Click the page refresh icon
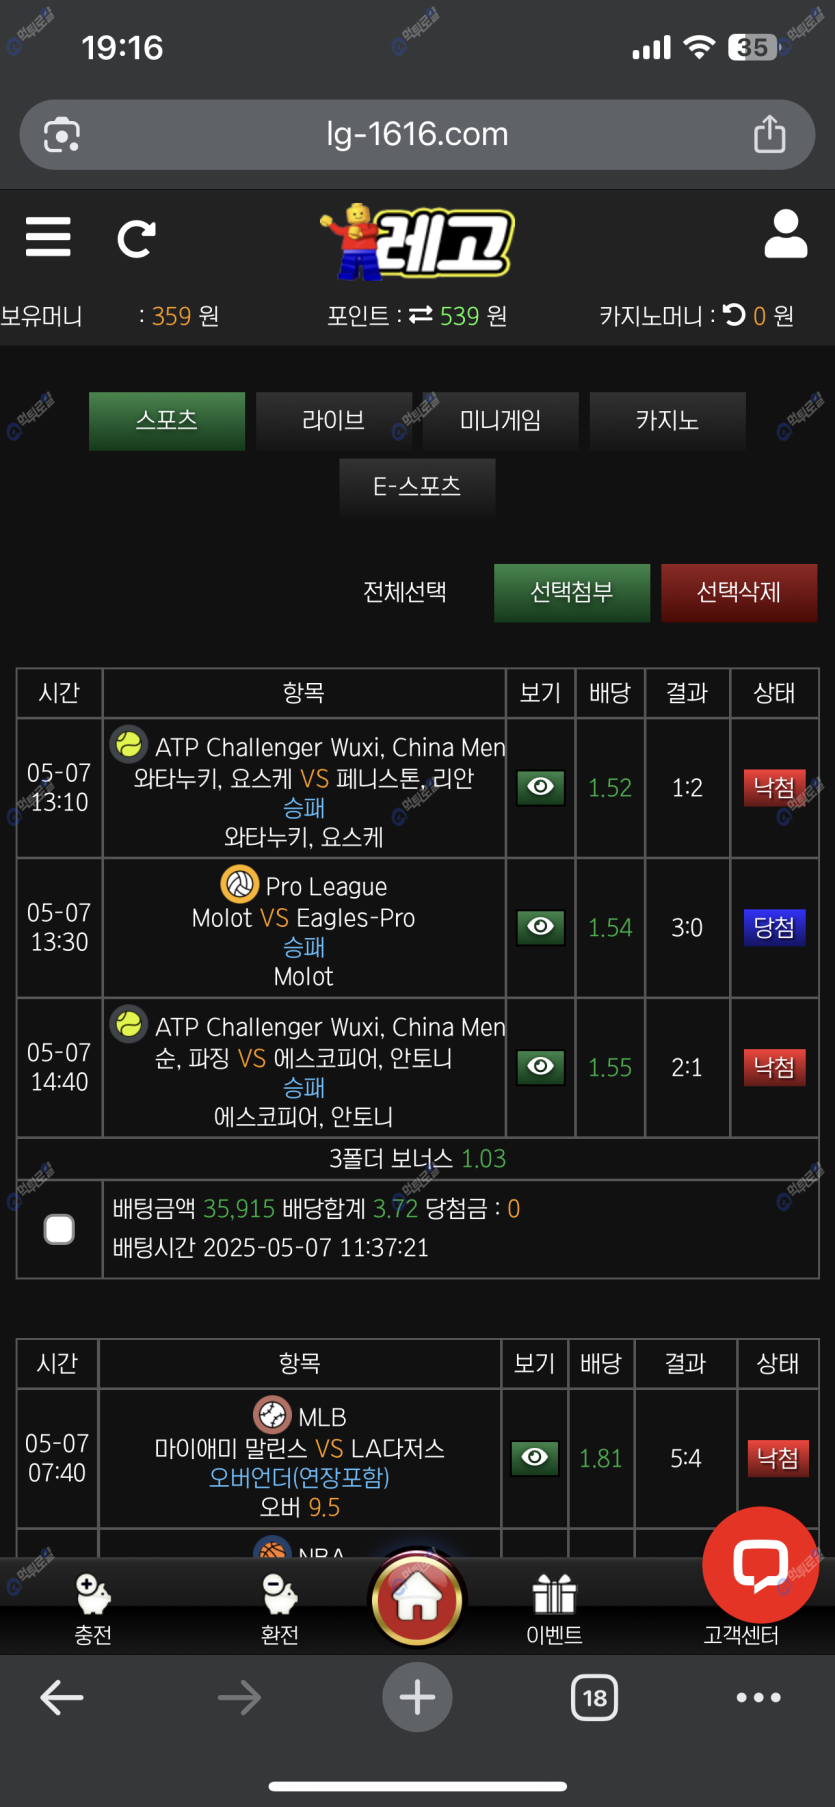835x1807 pixels. click(x=136, y=238)
